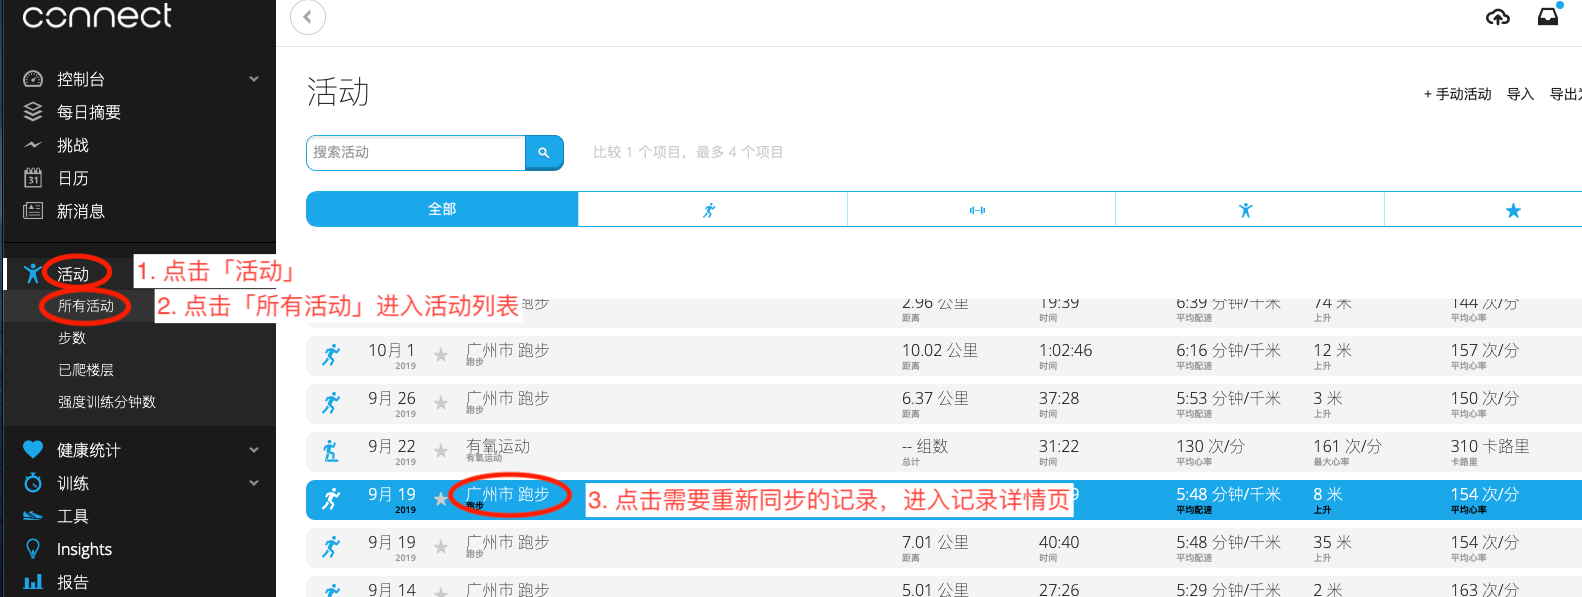Open the inbox notifications icon

click(1548, 16)
